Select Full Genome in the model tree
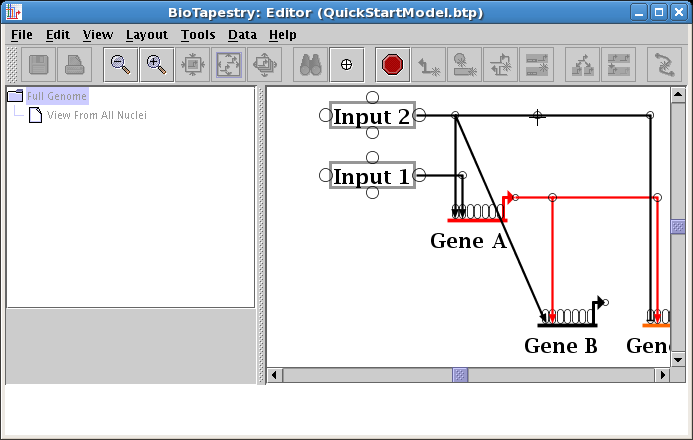The height and width of the screenshot is (440, 693). [x=57, y=96]
